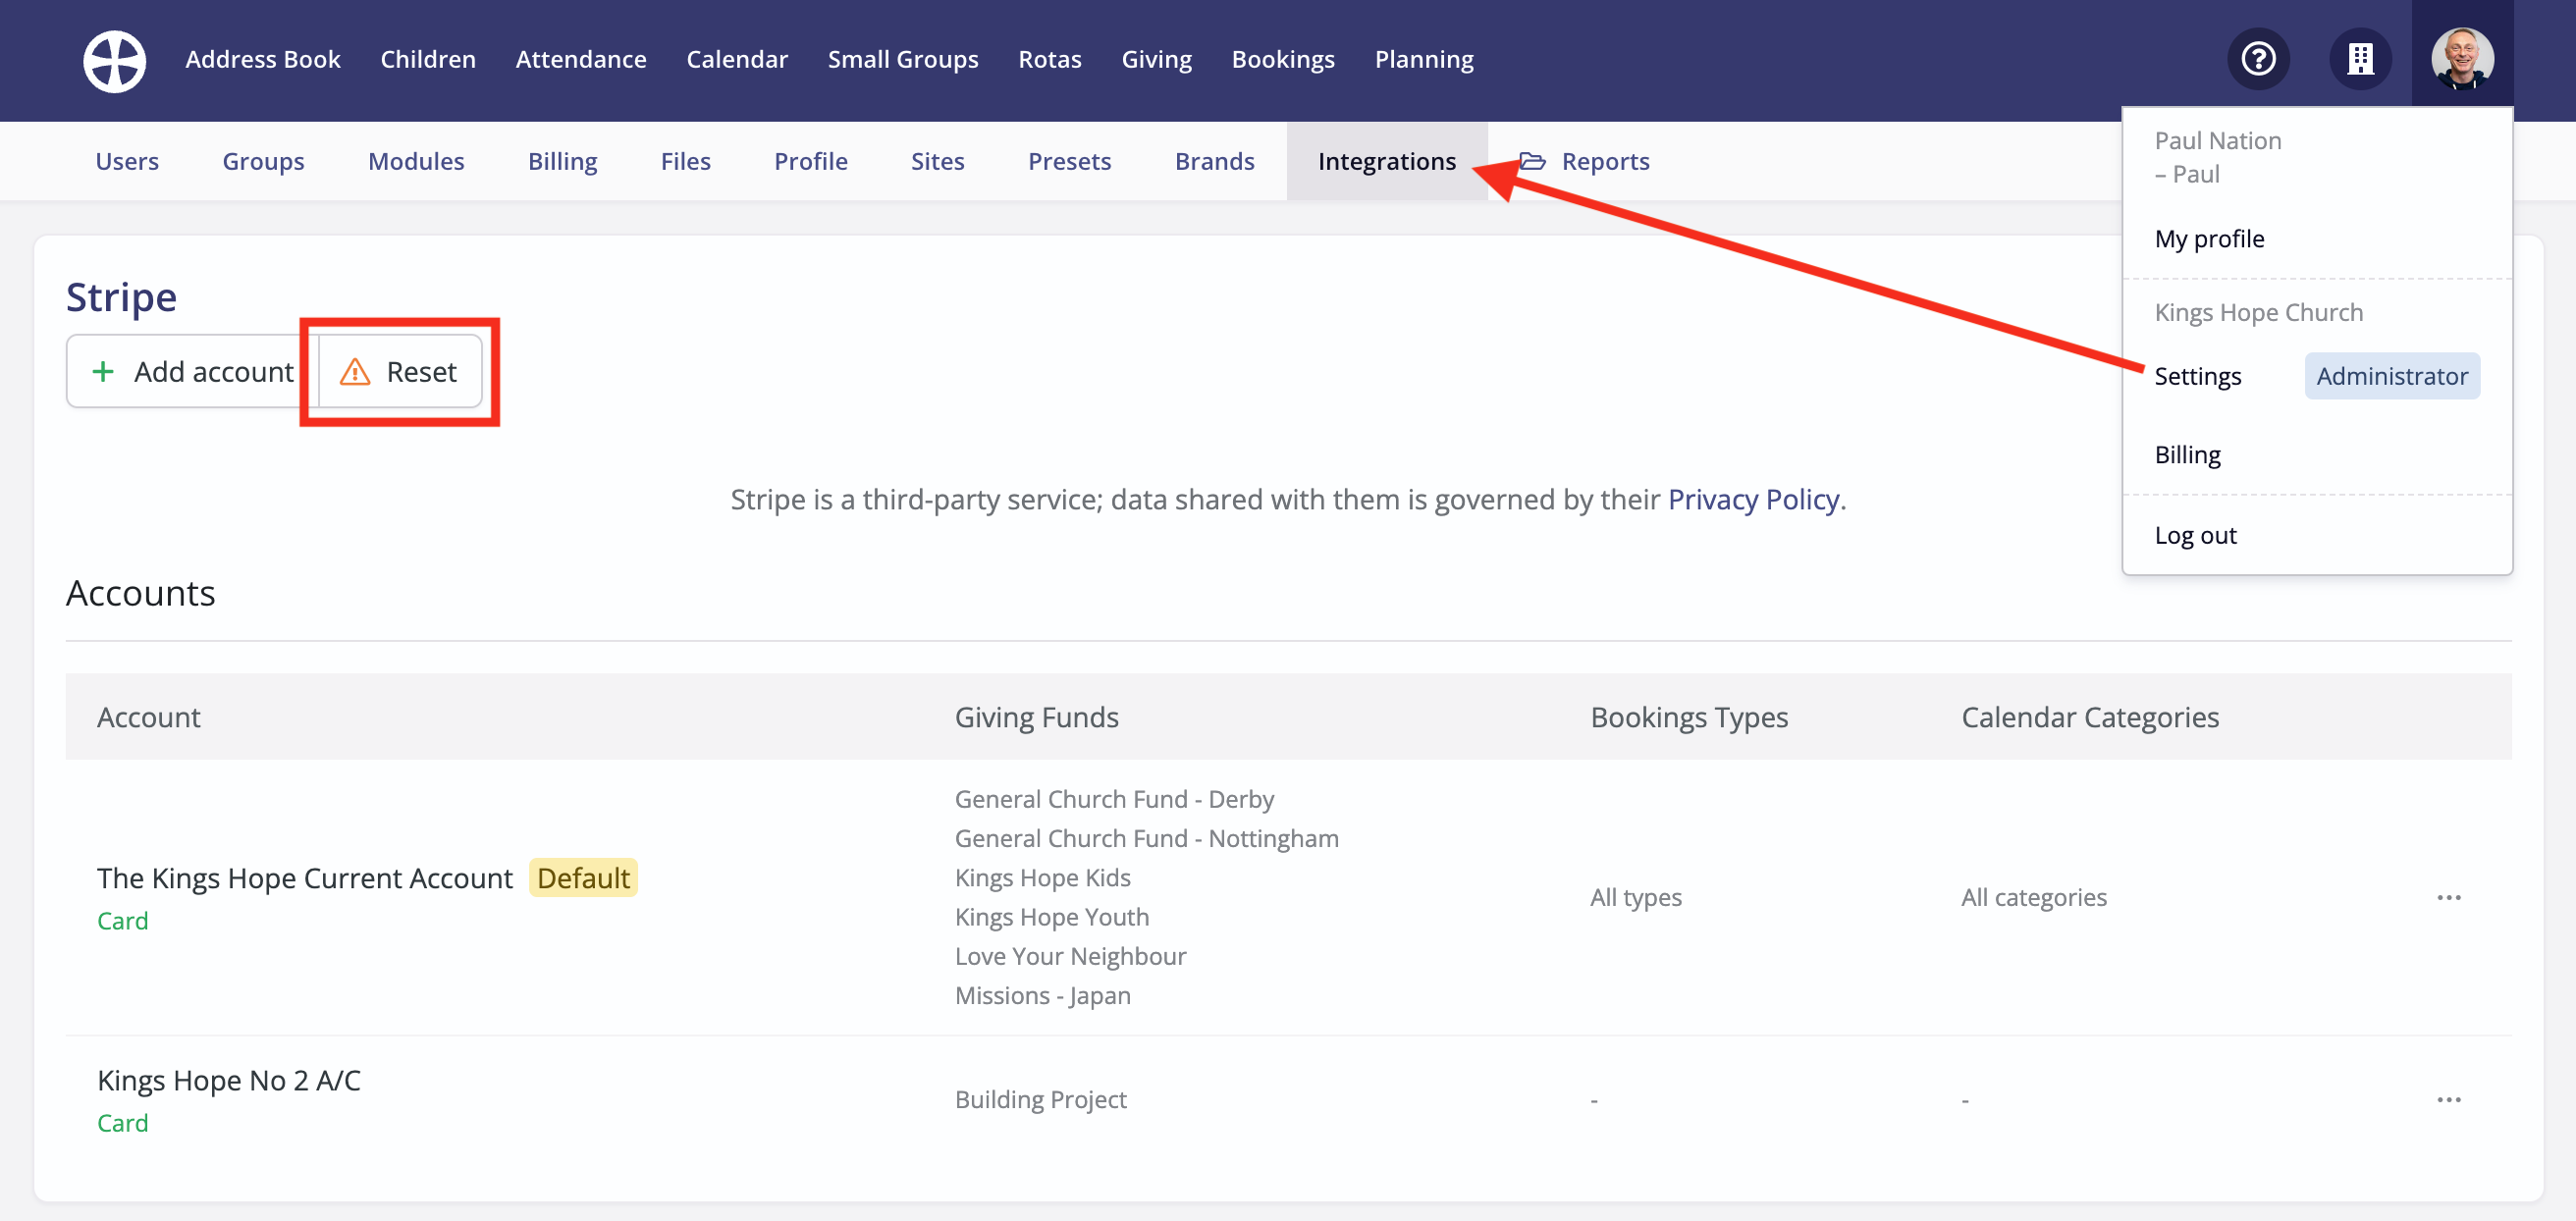Open the help question mark icon
Screen dimensions: 2576x1221
(x=2258, y=59)
